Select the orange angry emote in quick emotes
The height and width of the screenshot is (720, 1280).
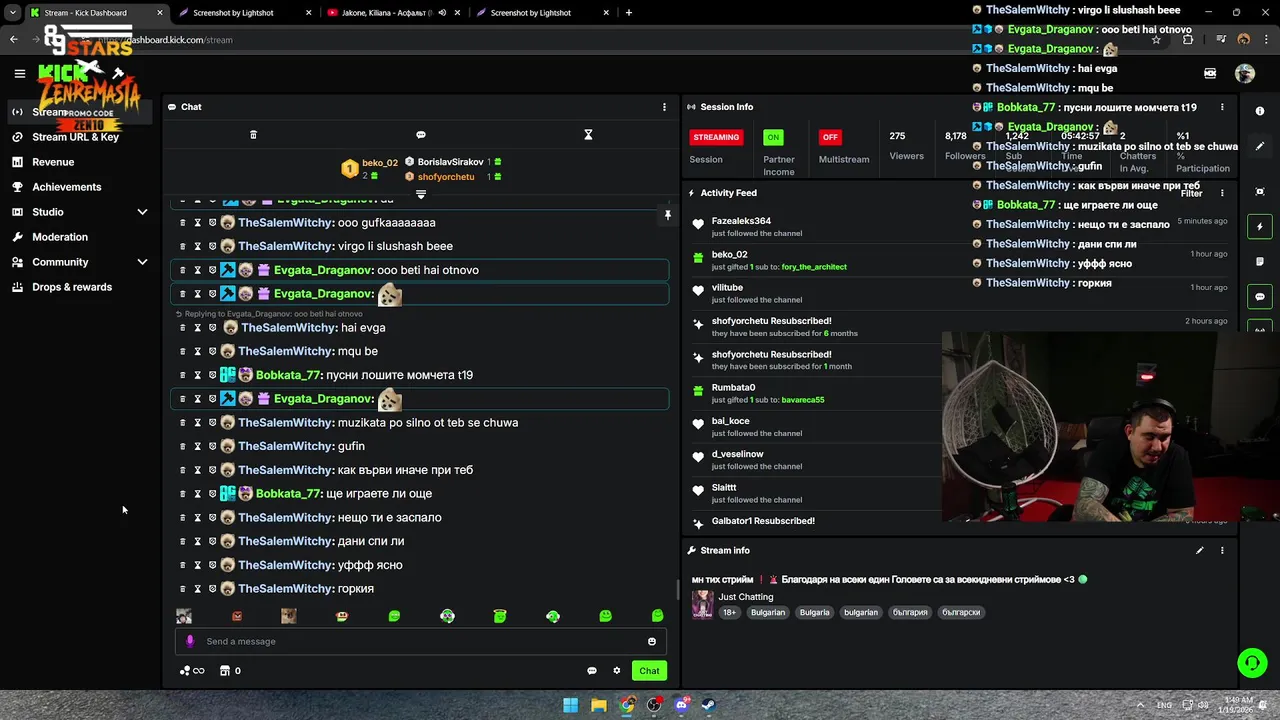pyautogui.click(x=237, y=616)
